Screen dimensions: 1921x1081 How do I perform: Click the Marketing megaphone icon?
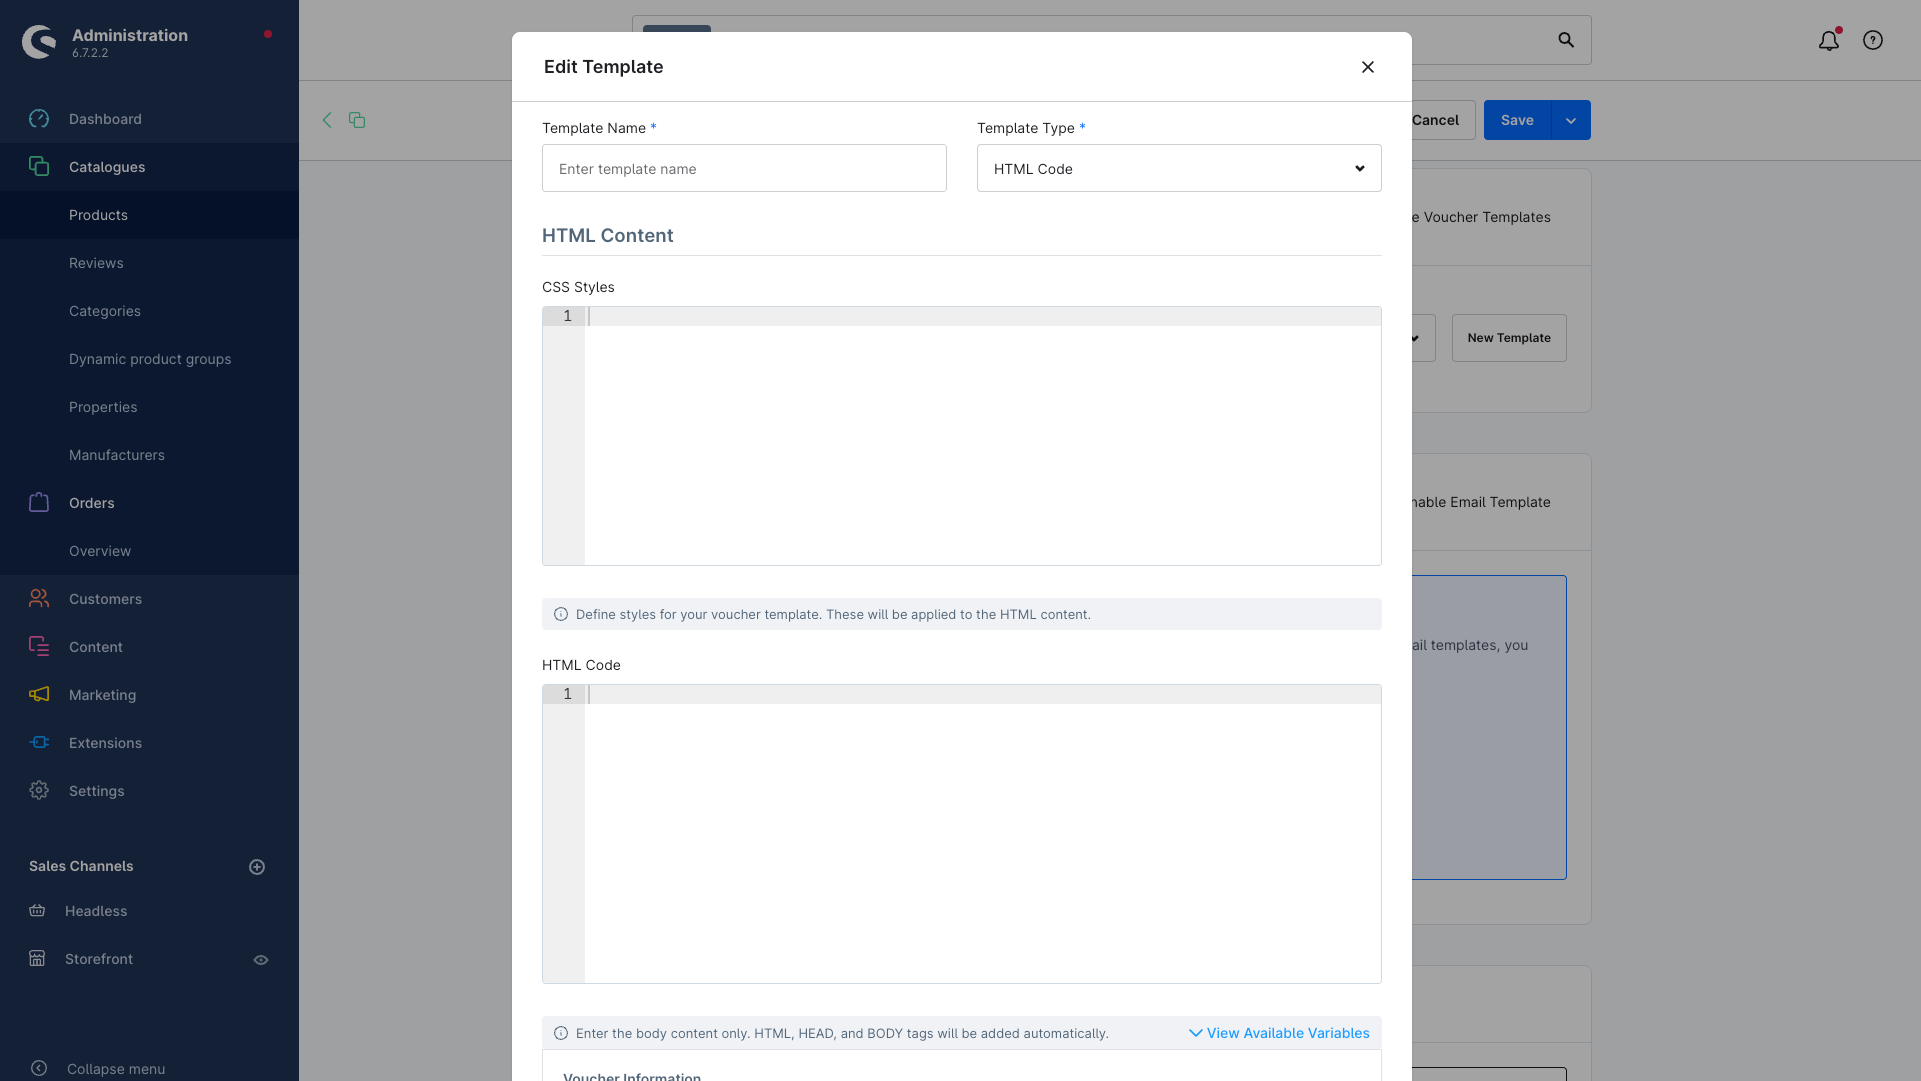click(39, 695)
